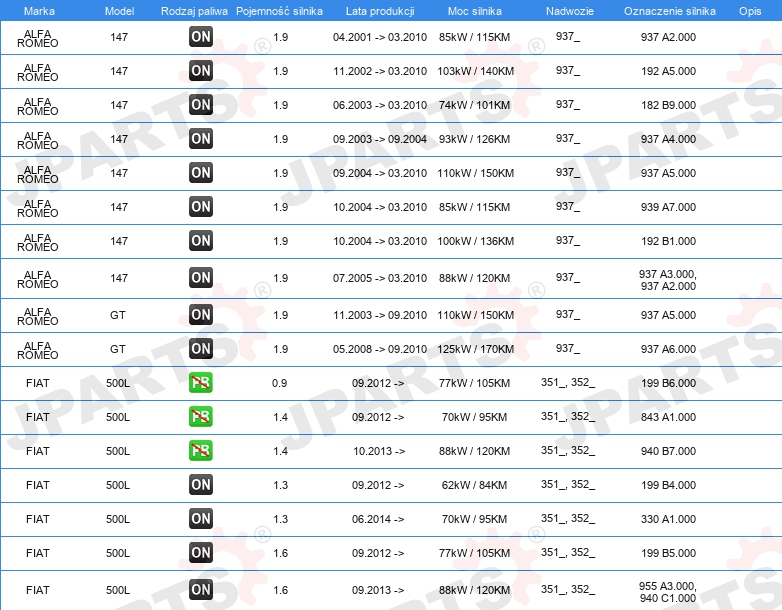Click engine code 192 B1.000

point(668,241)
